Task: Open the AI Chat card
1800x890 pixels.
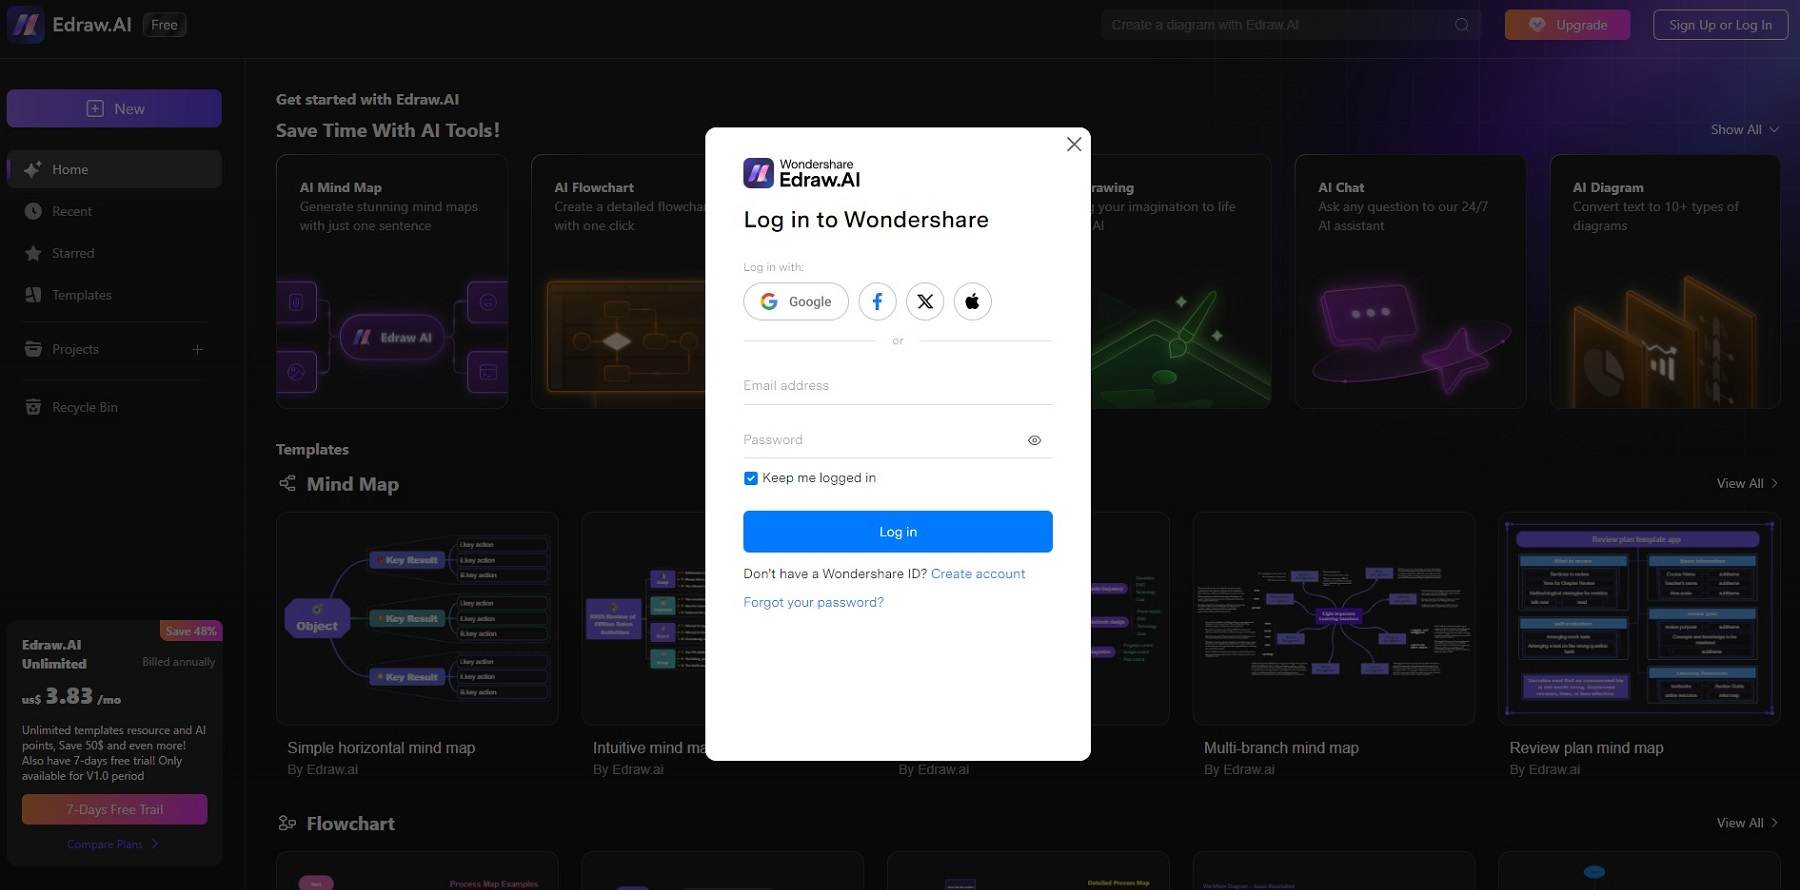Action: [x=1410, y=281]
